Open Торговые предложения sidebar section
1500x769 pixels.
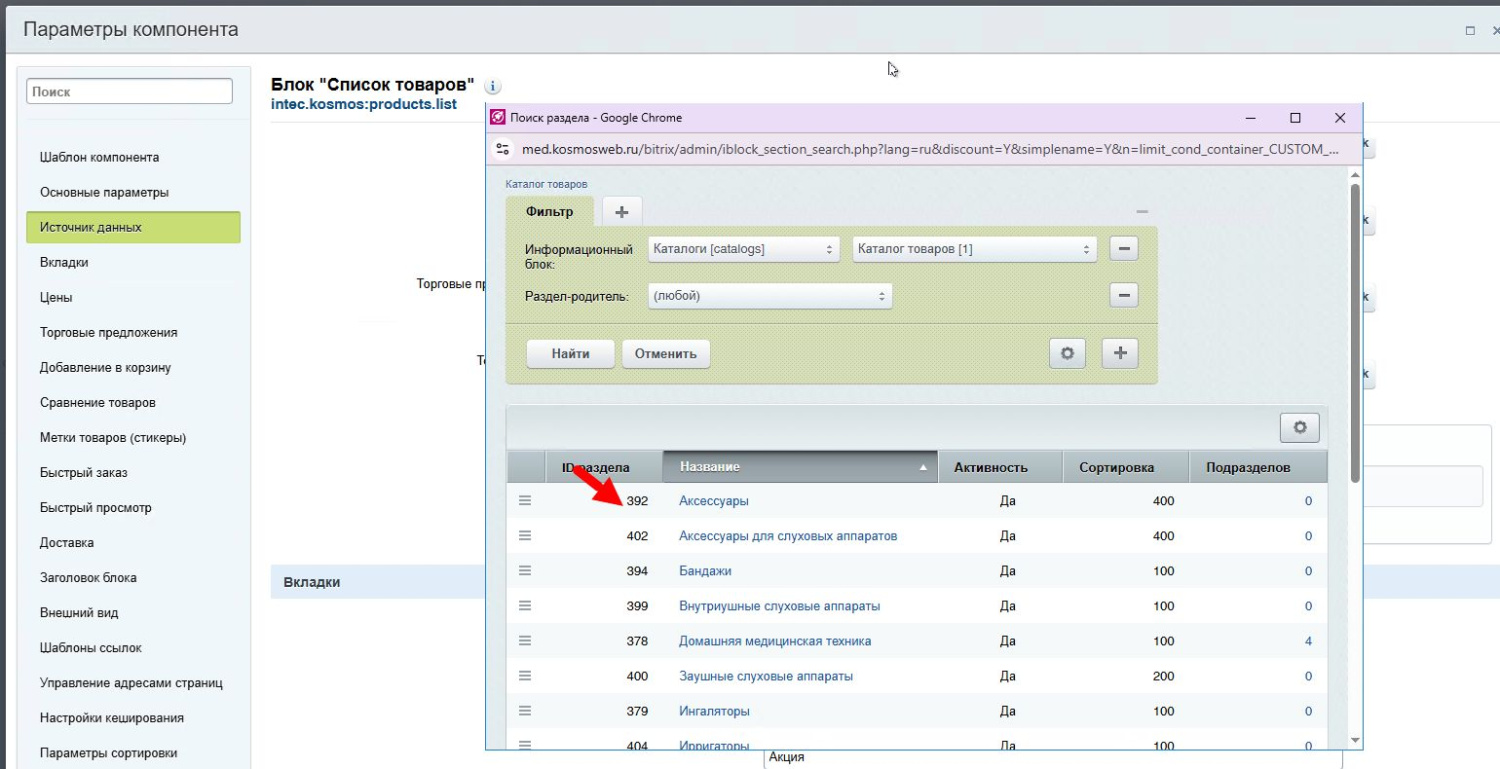[109, 332]
